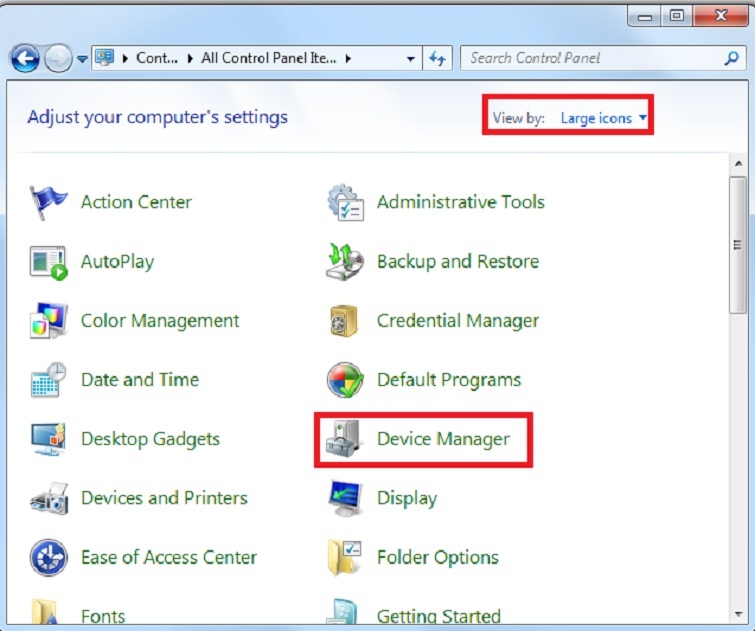
Task: Click the vertical scrollbar thumb
Action: (x=738, y=243)
